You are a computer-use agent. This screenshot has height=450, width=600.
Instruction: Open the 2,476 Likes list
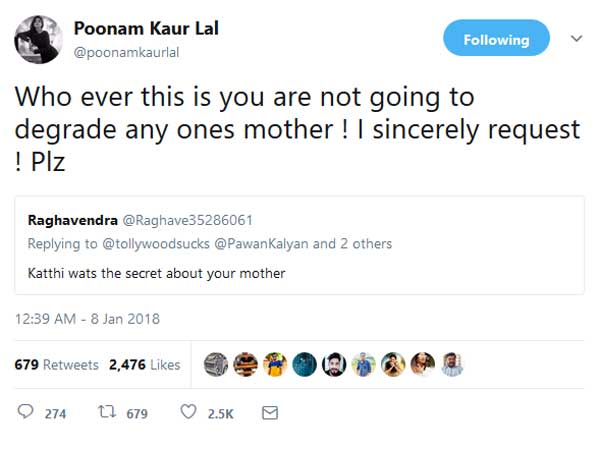(x=144, y=365)
